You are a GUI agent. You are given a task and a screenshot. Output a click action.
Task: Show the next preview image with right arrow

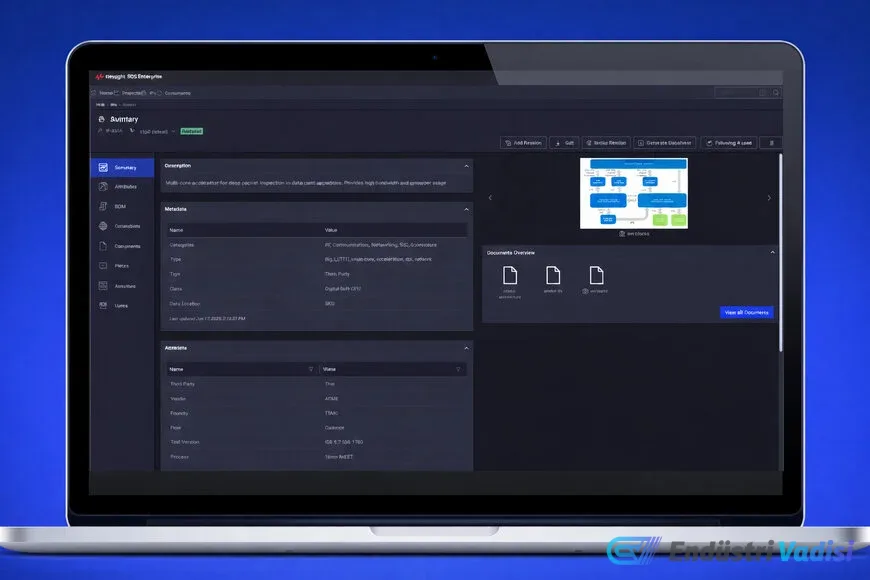click(769, 198)
